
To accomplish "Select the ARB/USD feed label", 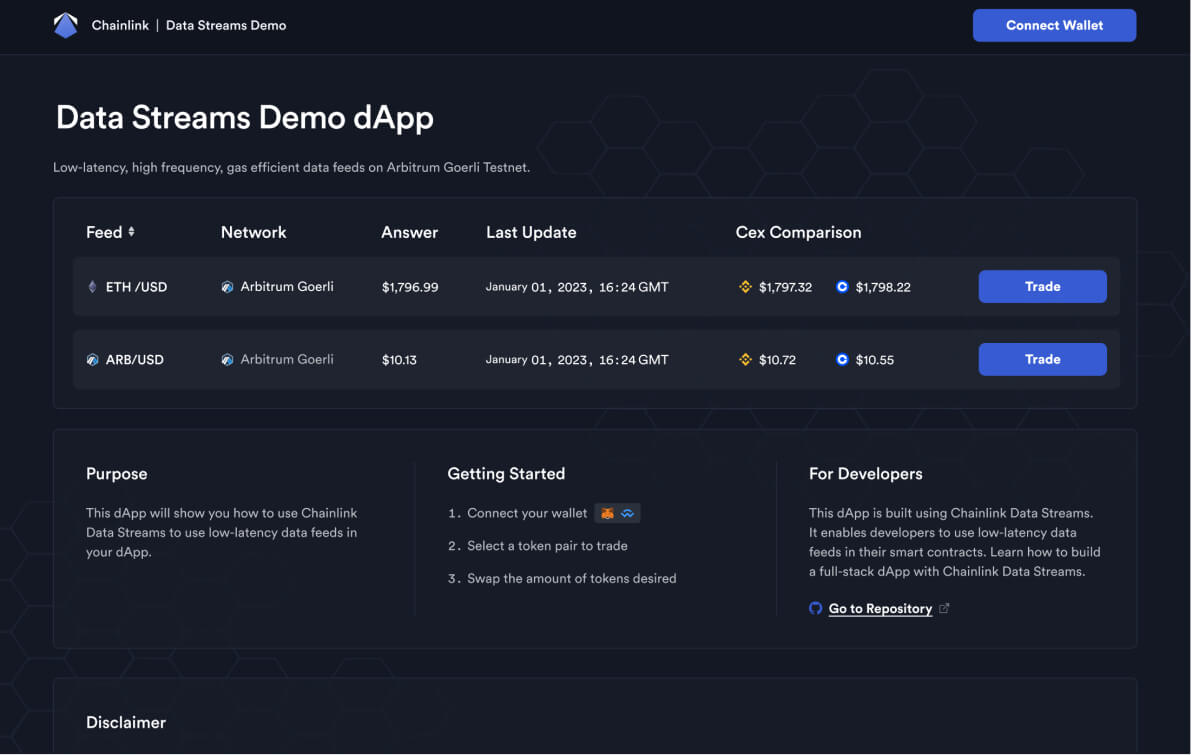I will pos(134,360).
